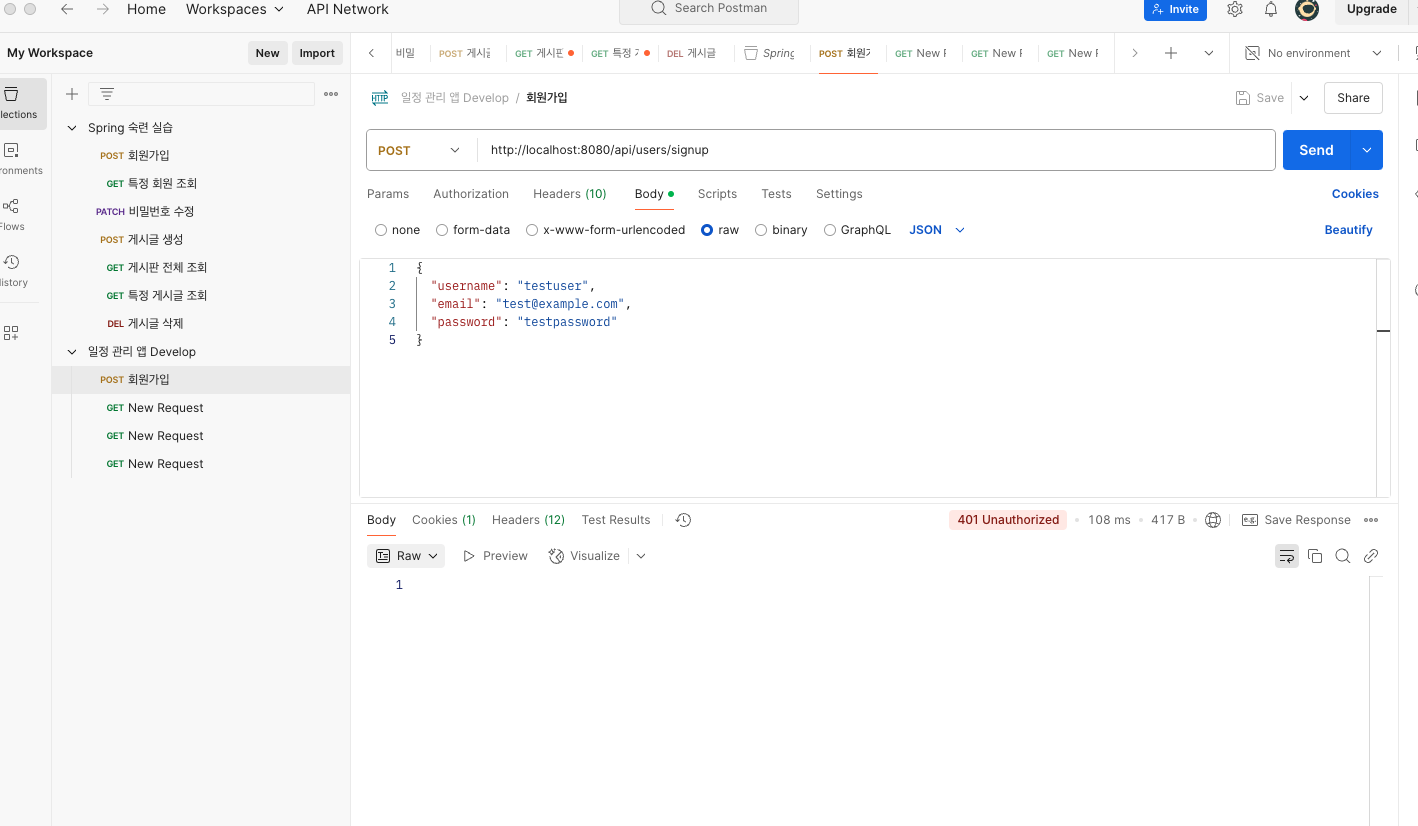Switch to the Authorization tab
1418x826 pixels.
click(x=471, y=194)
